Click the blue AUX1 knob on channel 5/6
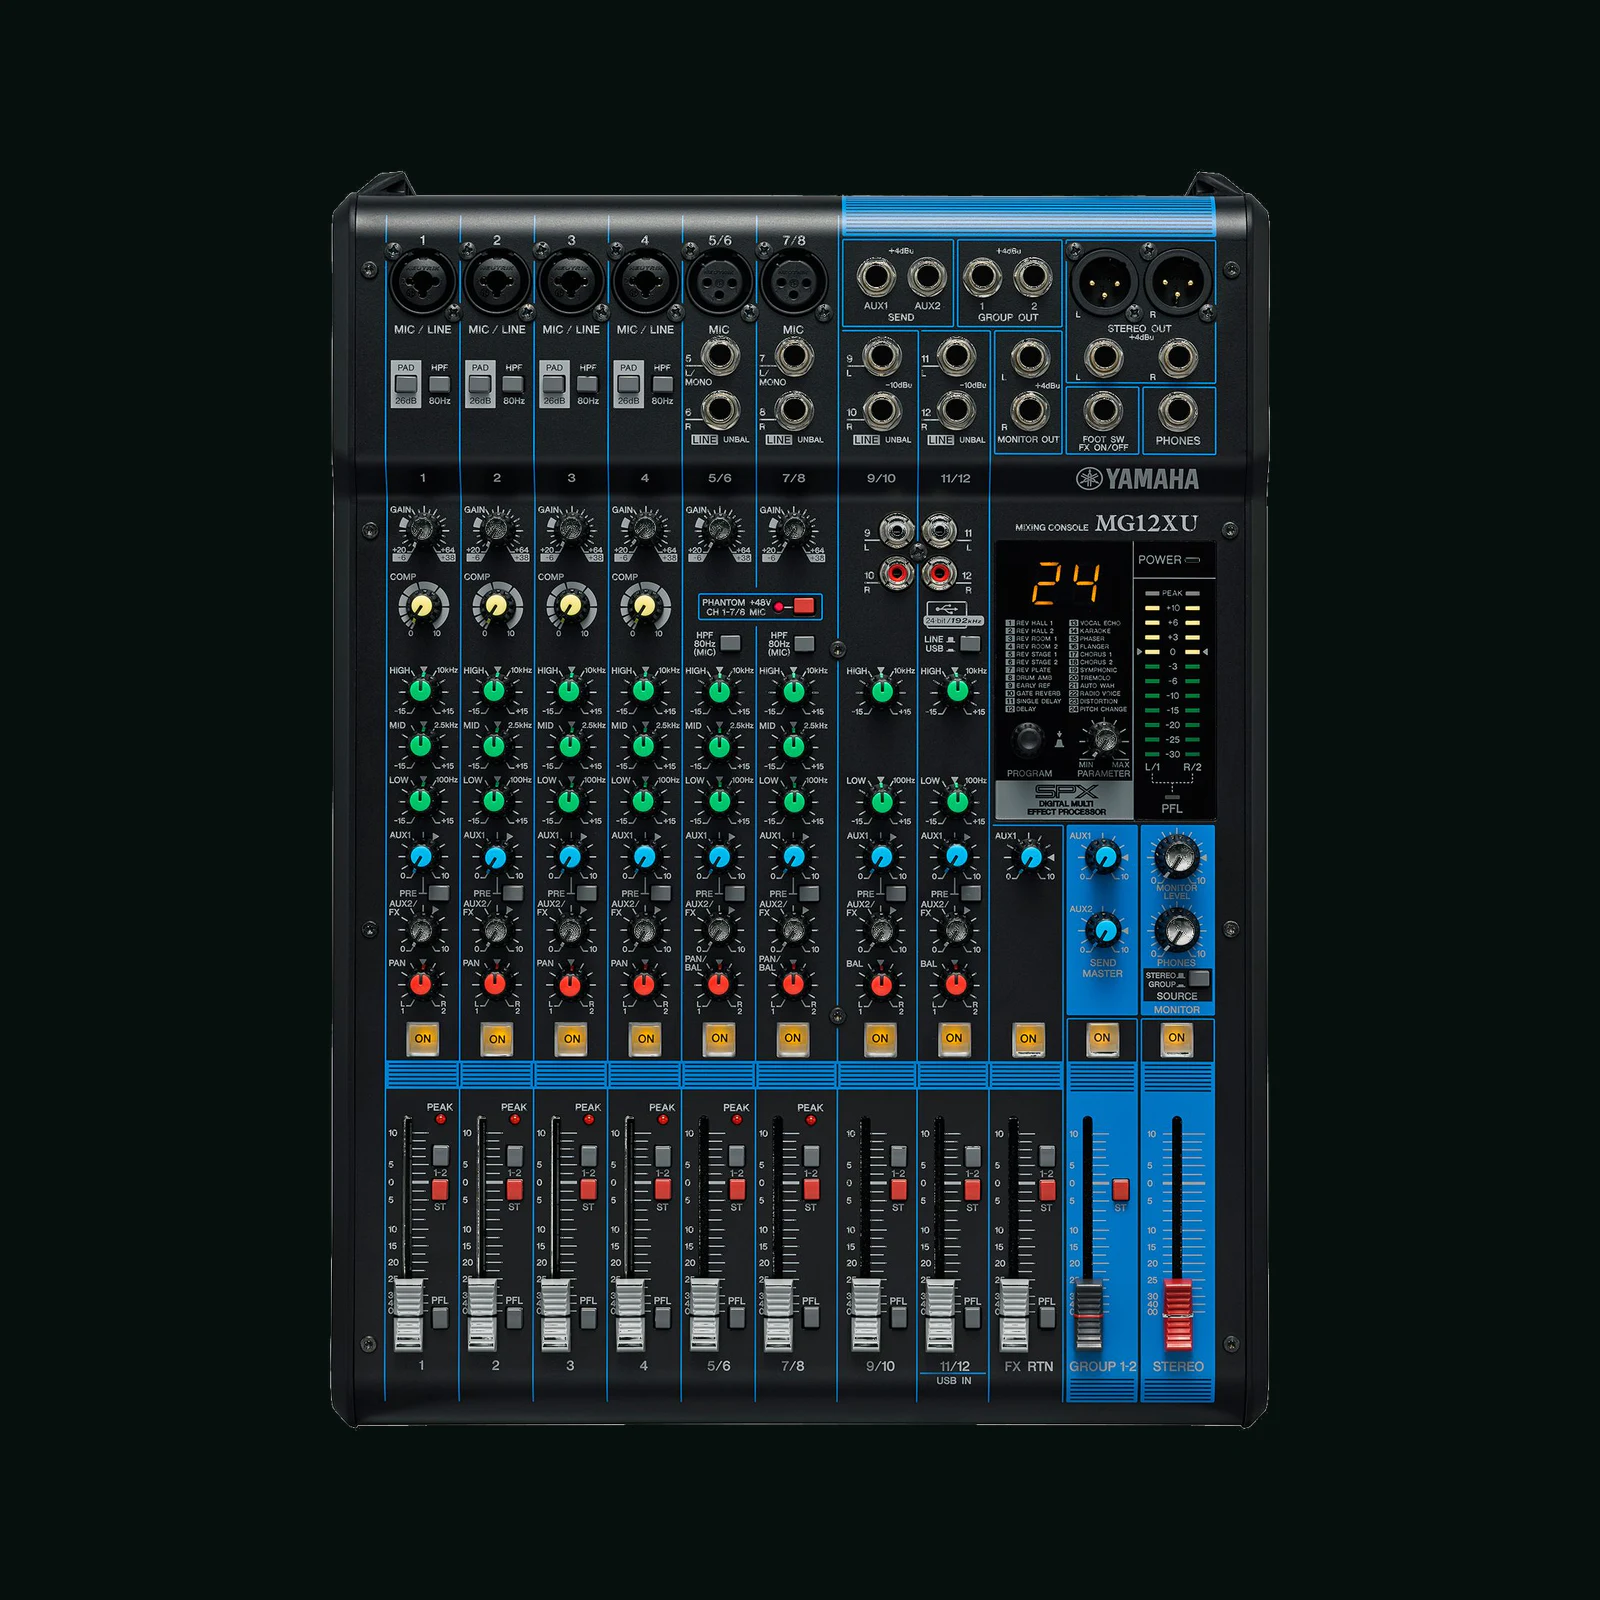1600x1600 pixels. (x=720, y=857)
